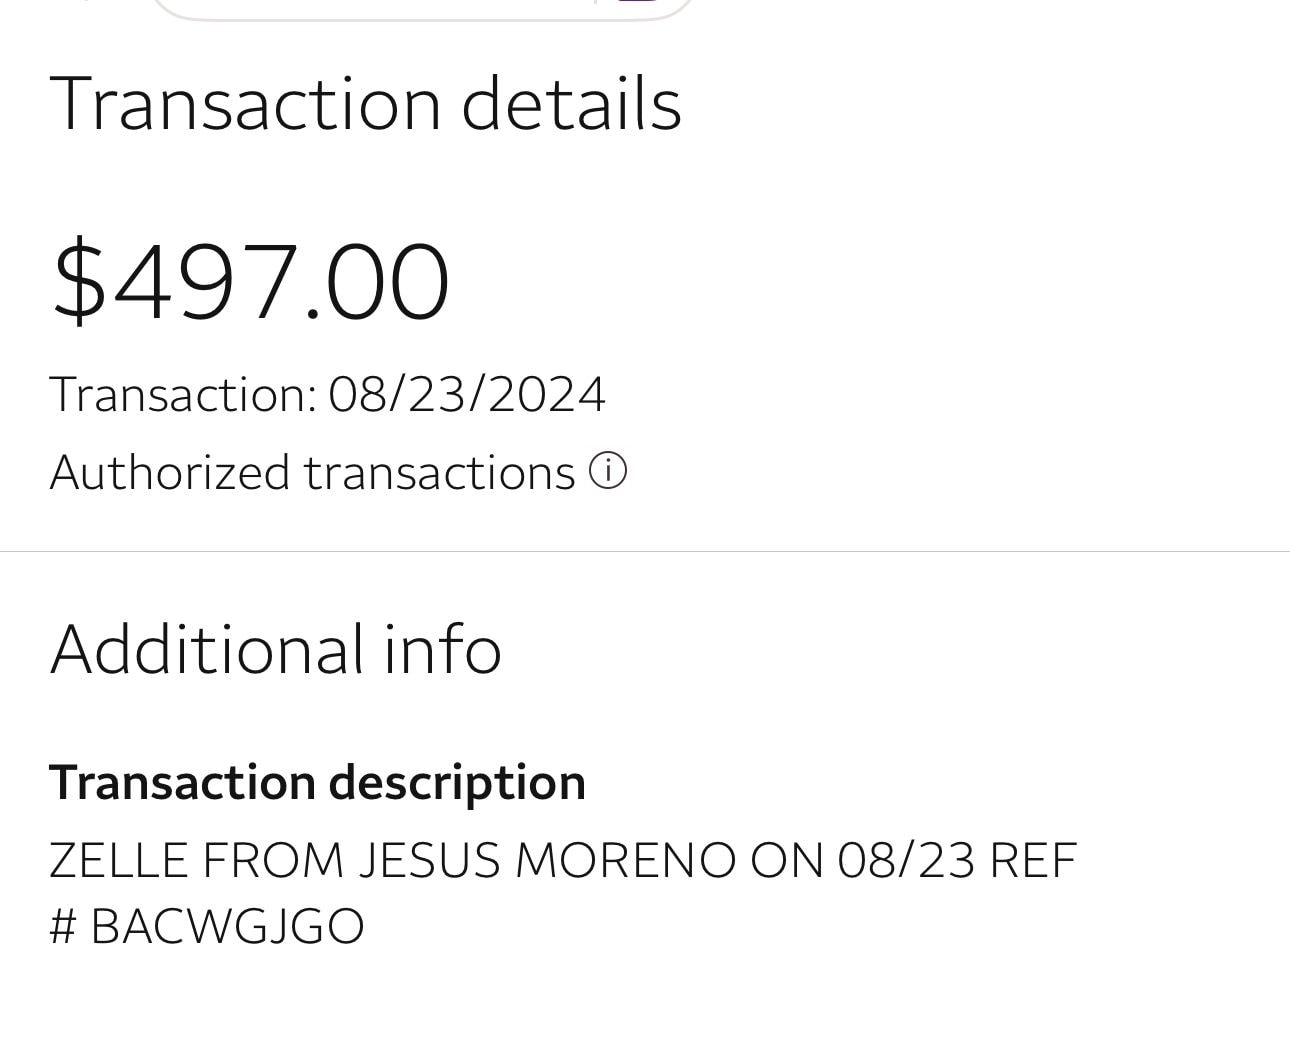Select the reference code BACWGJGO
Image resolution: width=1290 pixels, height=1050 pixels.
coord(227,926)
